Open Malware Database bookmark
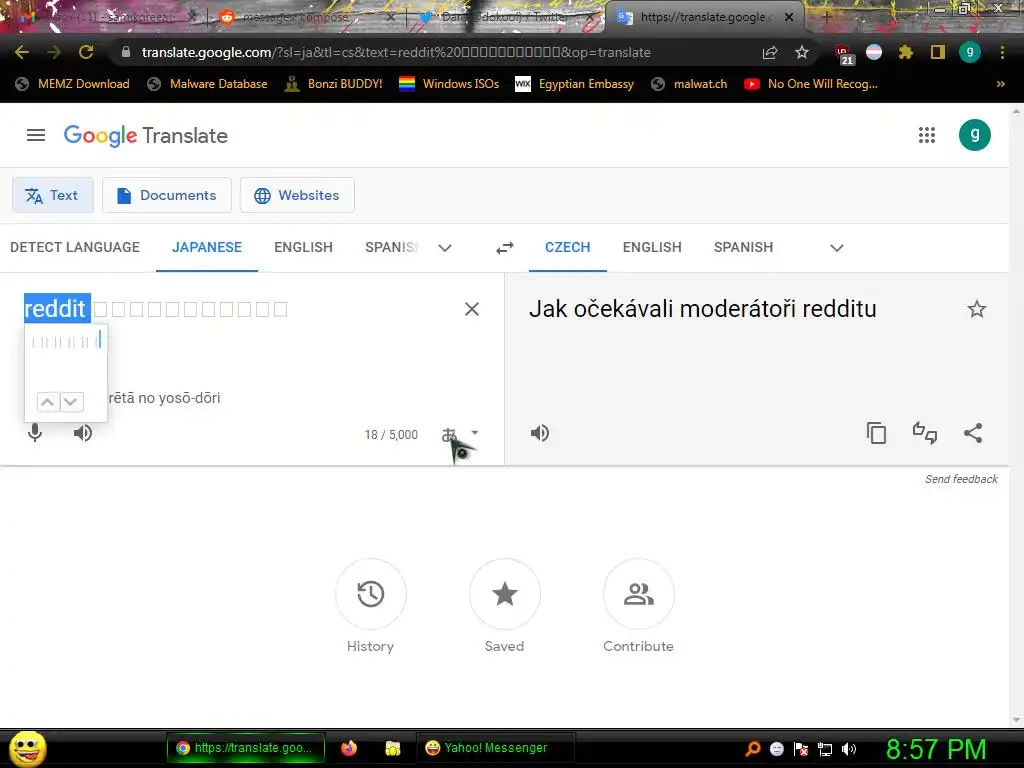The width and height of the screenshot is (1024, 768). [x=208, y=84]
